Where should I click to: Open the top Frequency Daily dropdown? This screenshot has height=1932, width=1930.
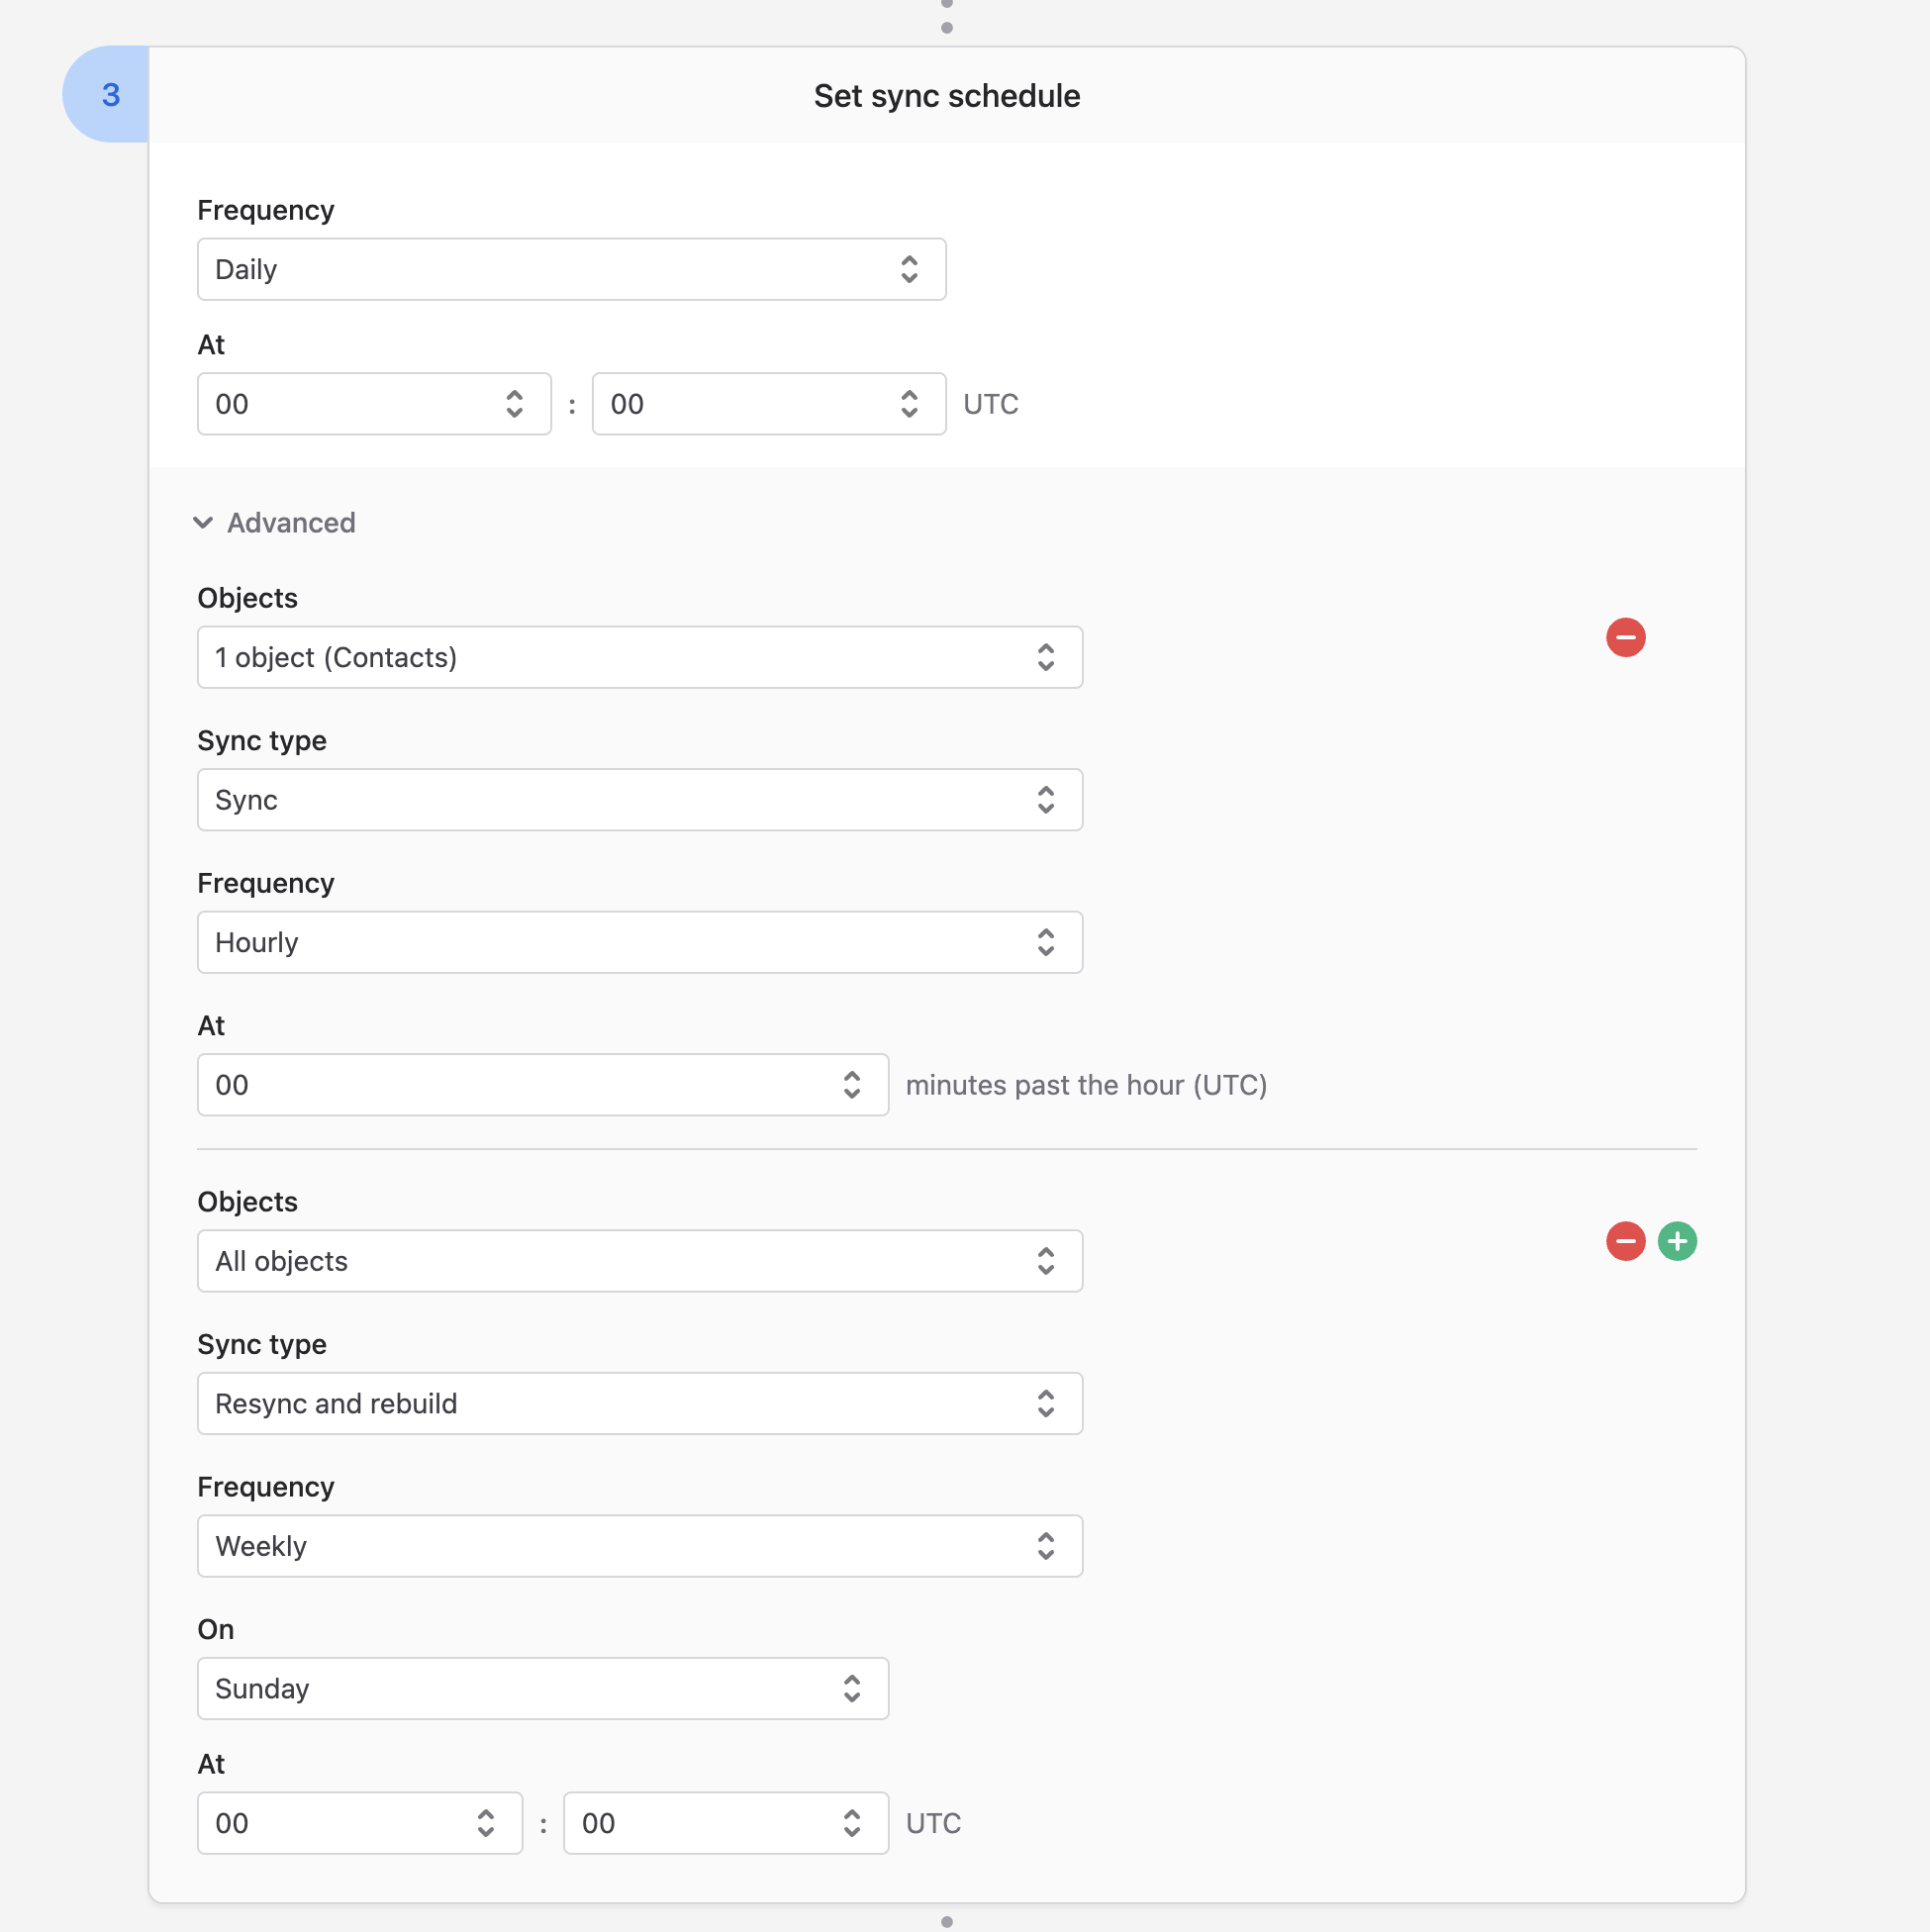click(571, 269)
